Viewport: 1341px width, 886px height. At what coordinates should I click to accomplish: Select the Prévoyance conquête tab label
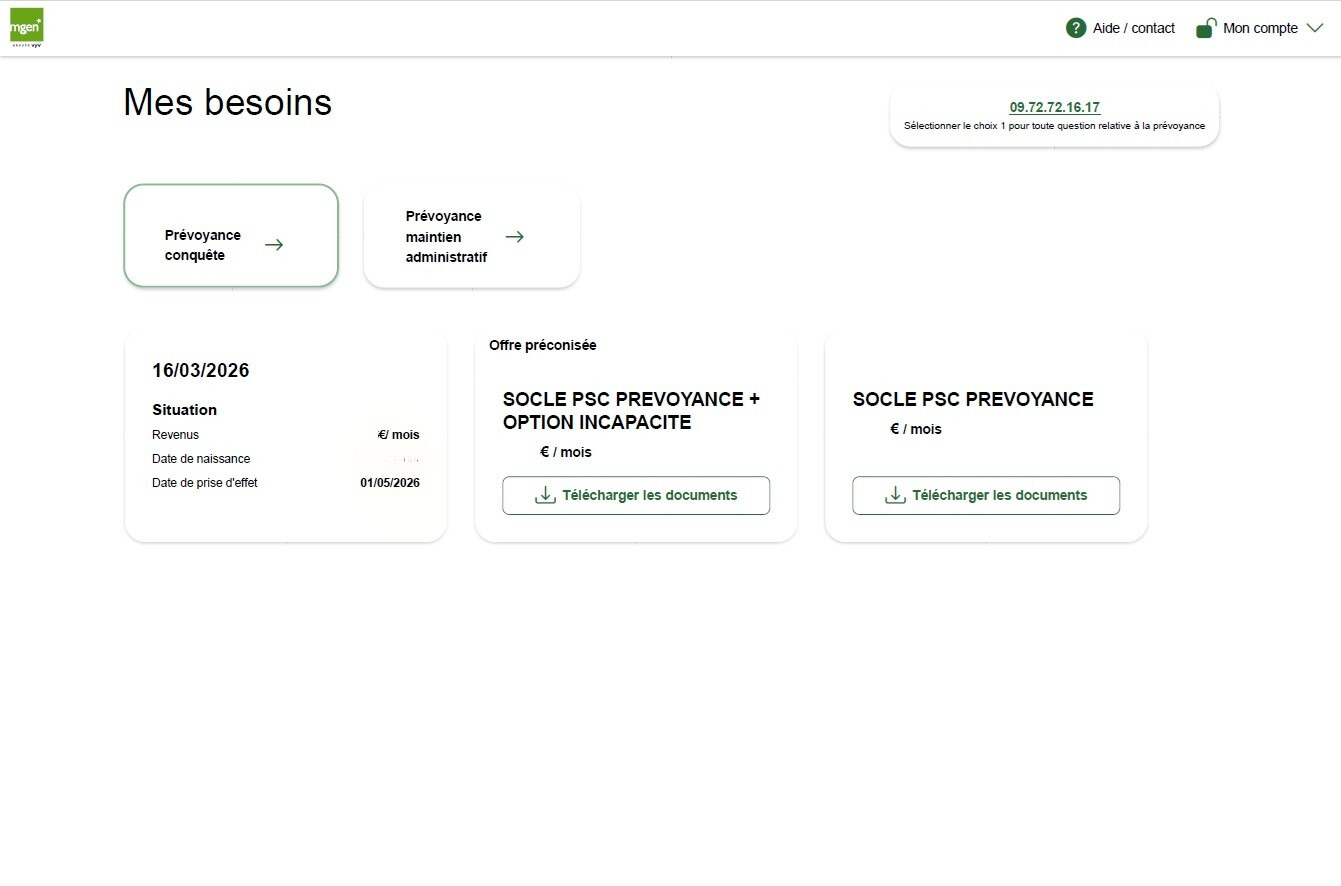point(203,245)
